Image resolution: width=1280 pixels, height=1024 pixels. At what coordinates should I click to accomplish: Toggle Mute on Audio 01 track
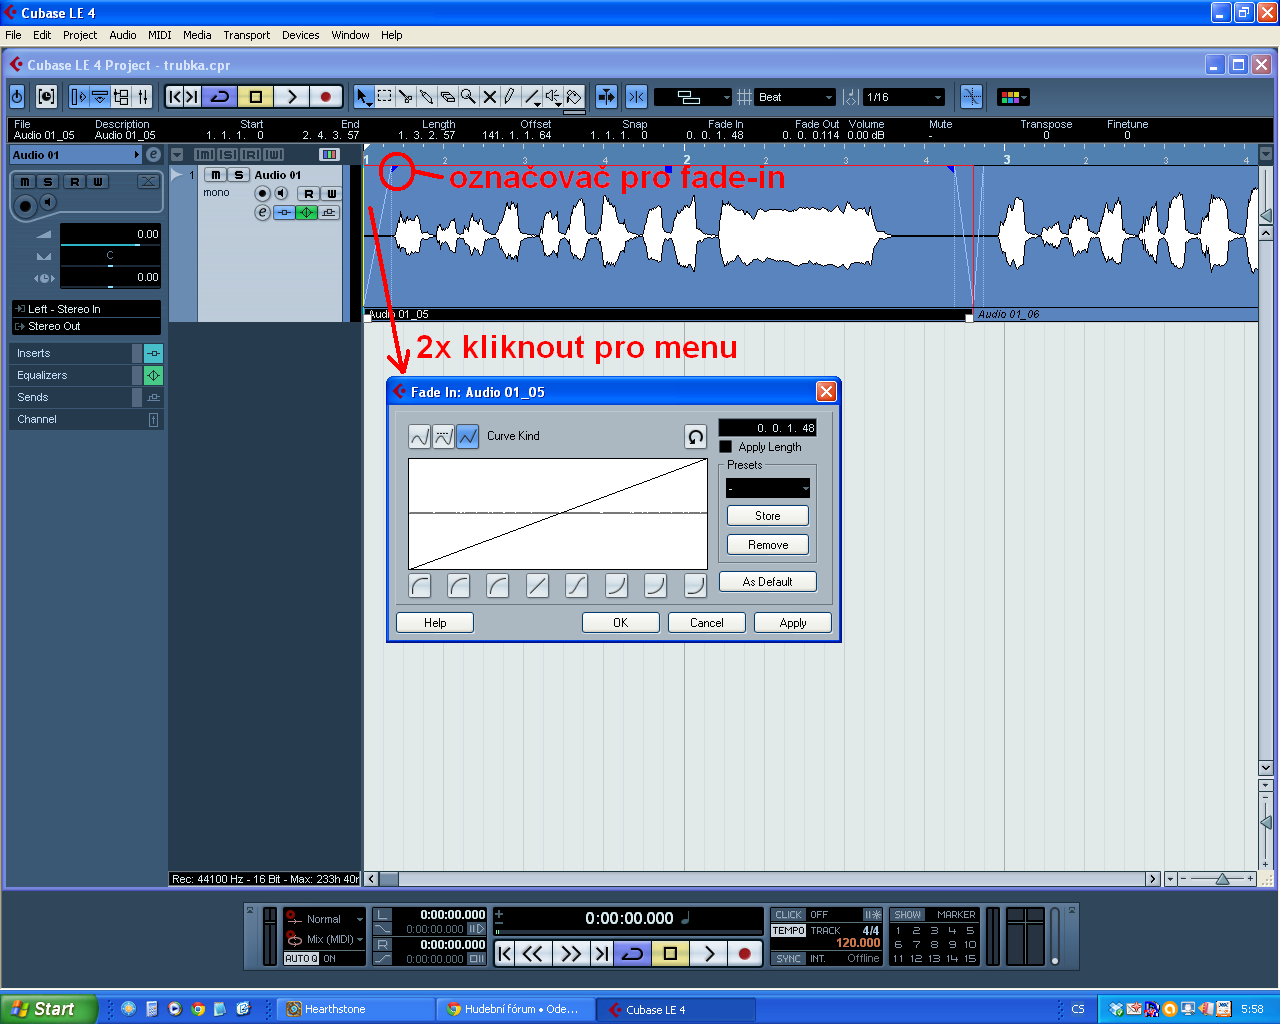(x=215, y=175)
